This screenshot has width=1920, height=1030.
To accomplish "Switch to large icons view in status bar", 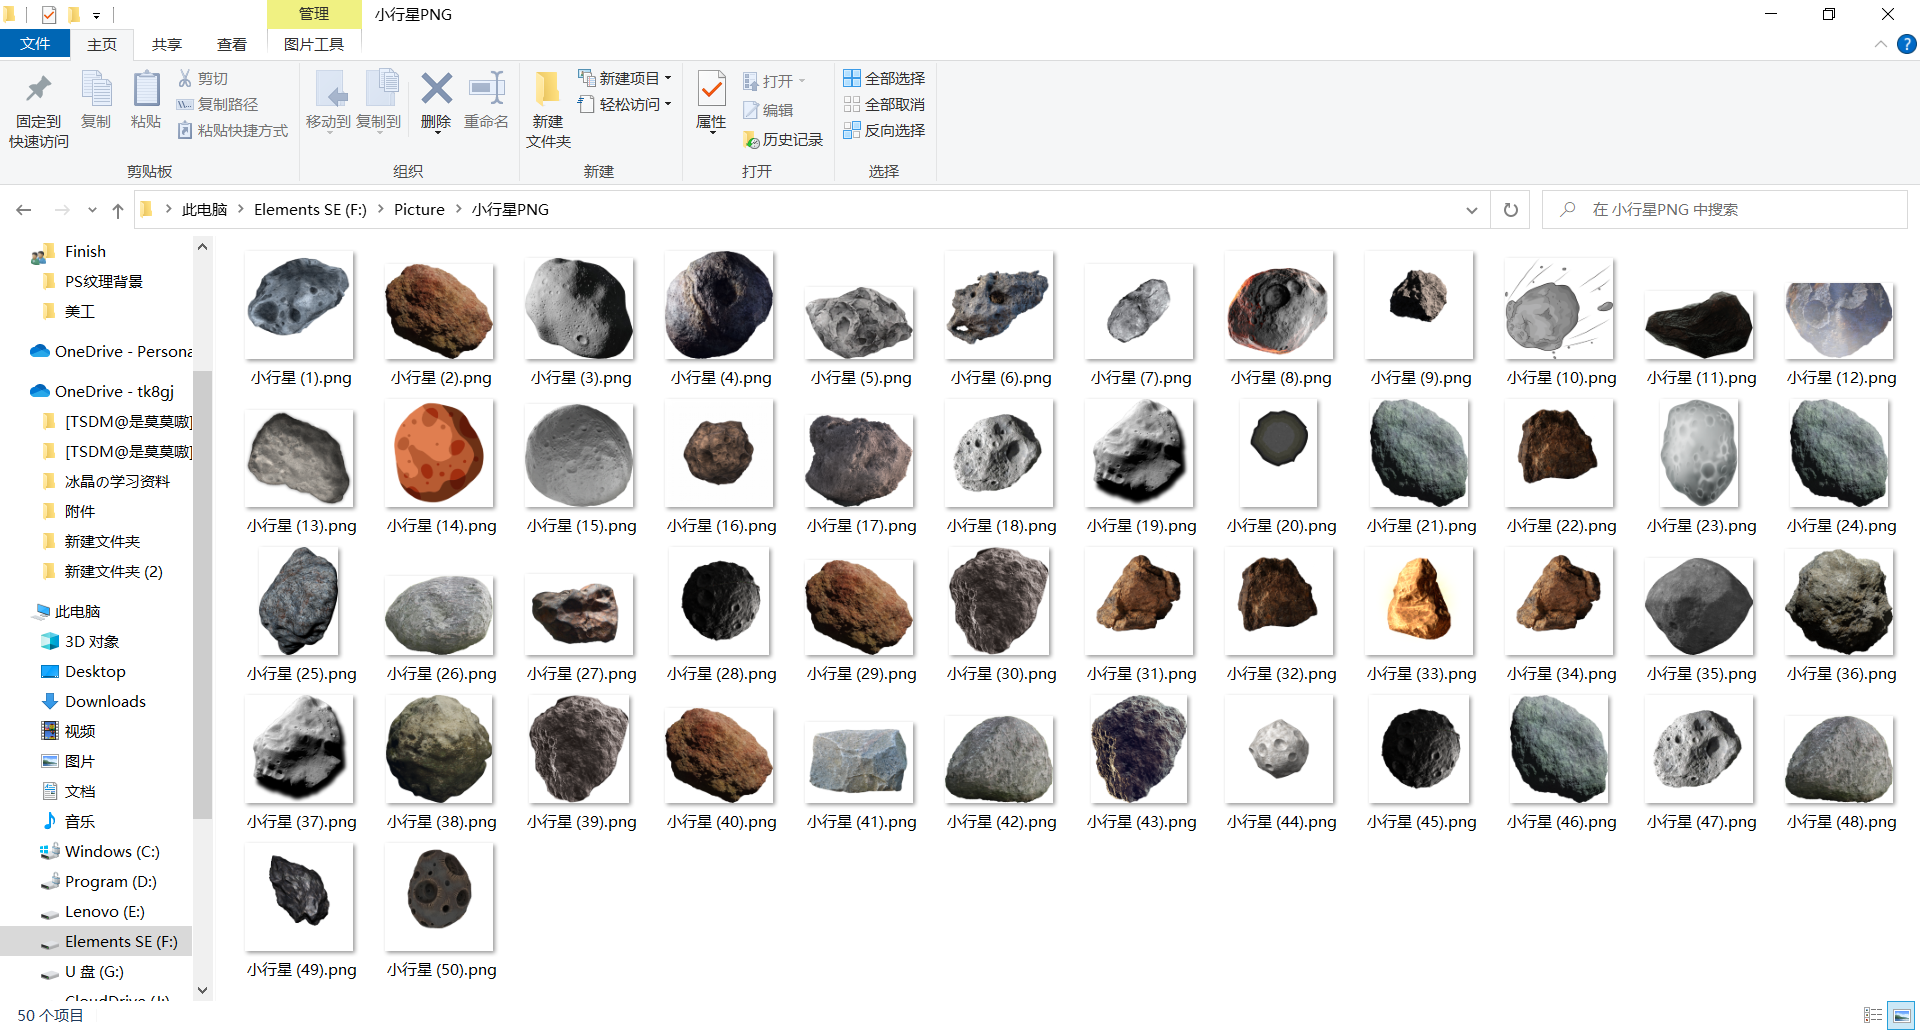I will click(x=1901, y=1015).
